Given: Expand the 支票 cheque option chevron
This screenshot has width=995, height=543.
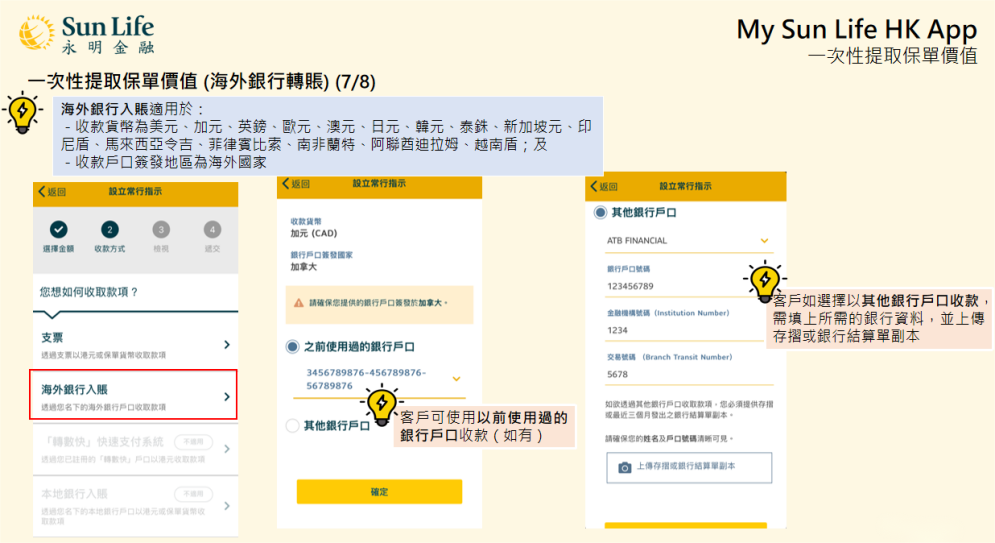Looking at the screenshot, I should click(x=227, y=344).
